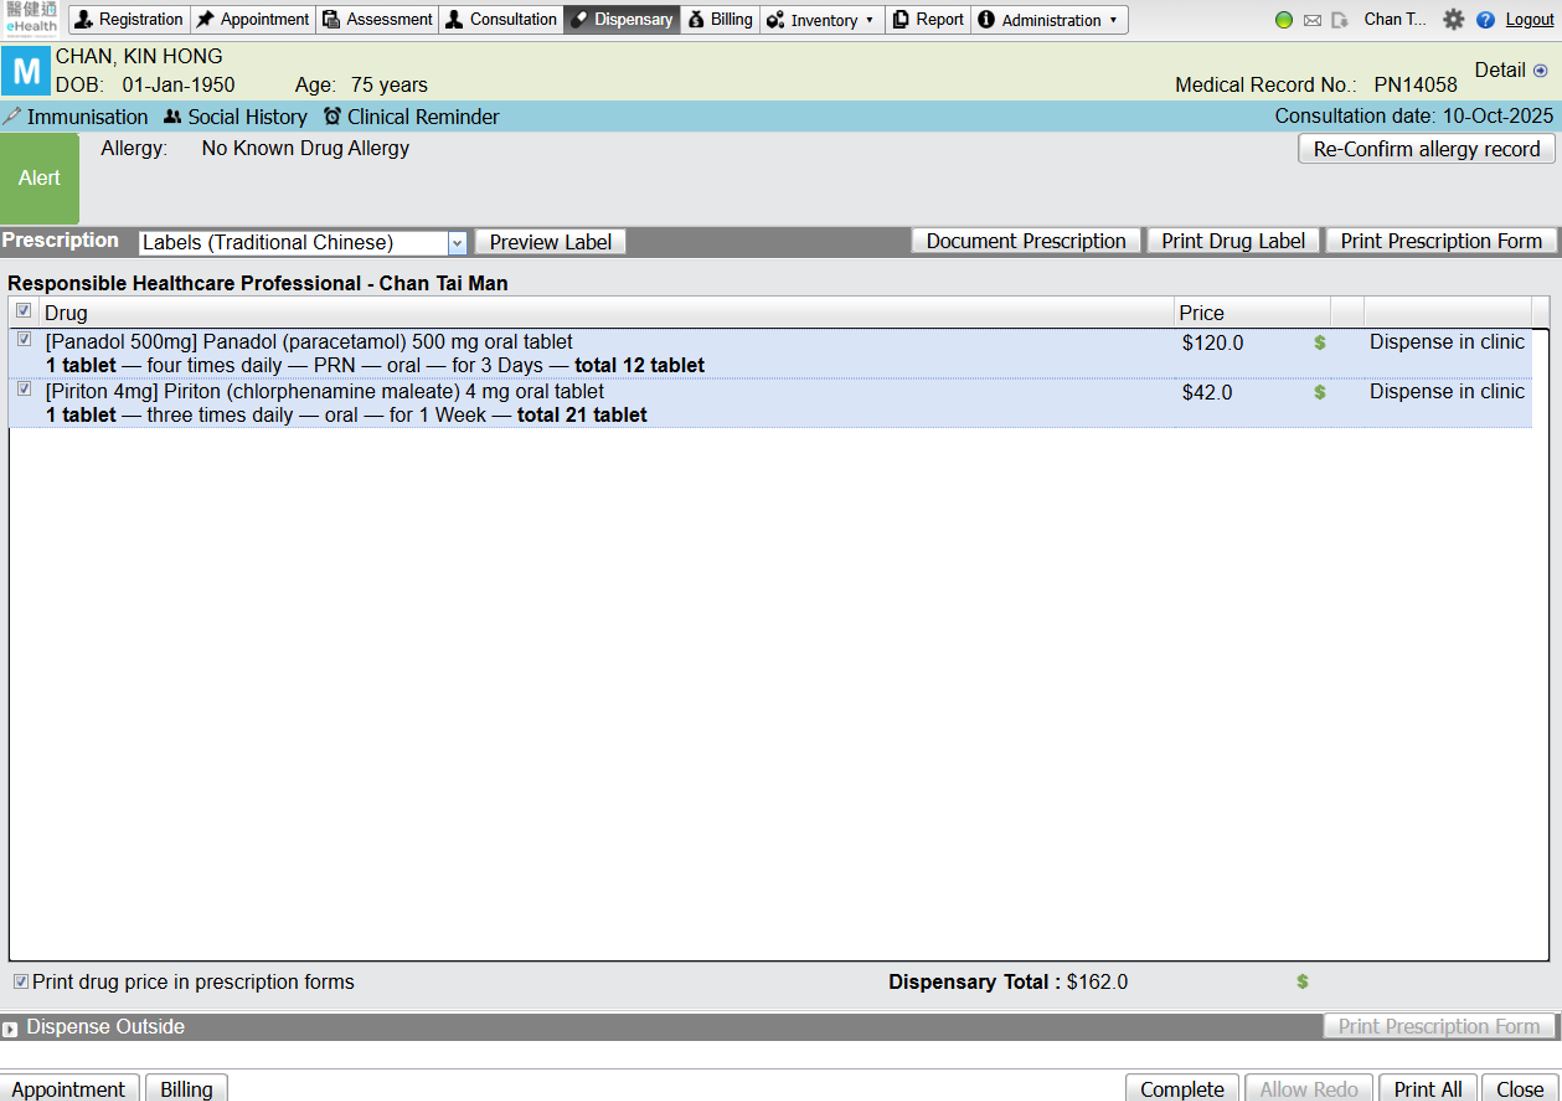1562x1101 pixels.
Task: Open the help question mark icon
Action: pos(1485,20)
